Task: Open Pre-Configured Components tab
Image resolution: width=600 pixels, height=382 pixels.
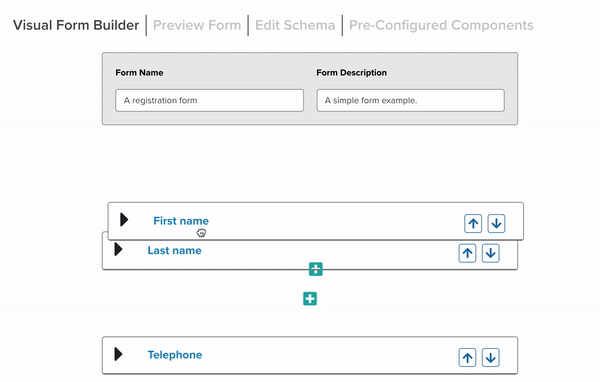Action: (x=441, y=25)
